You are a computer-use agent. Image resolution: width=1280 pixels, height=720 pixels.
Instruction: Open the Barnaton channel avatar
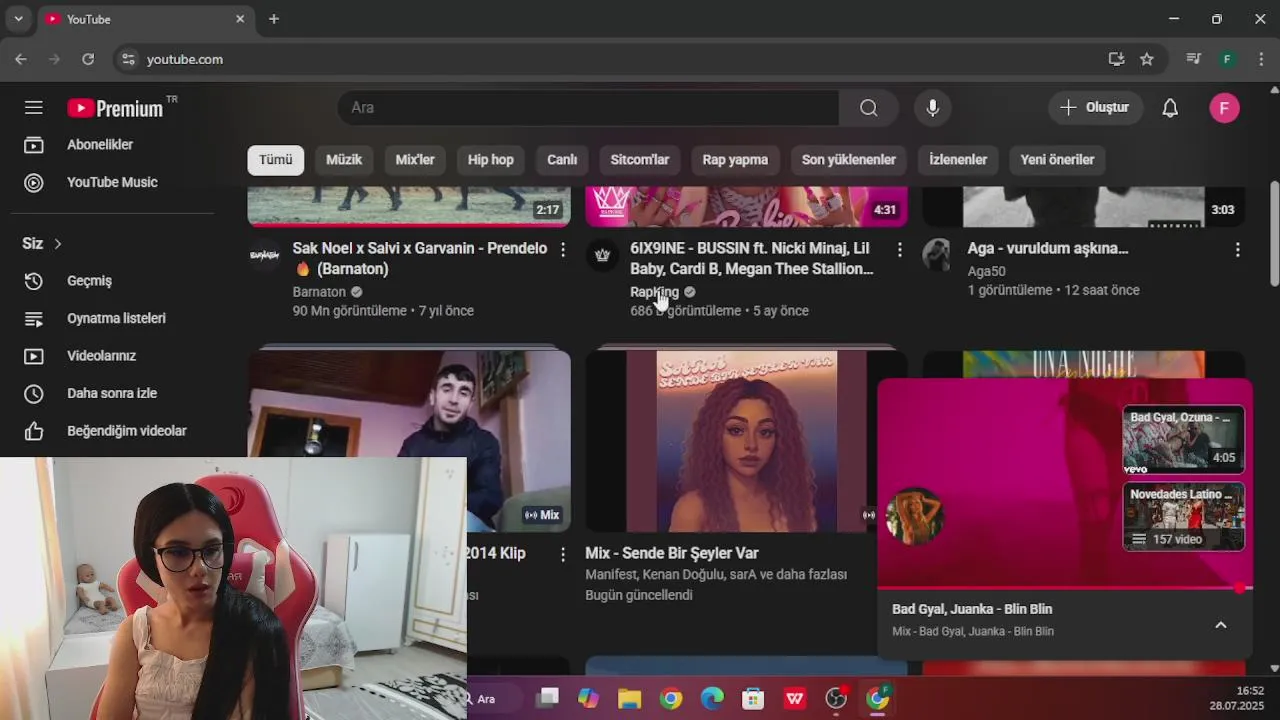264,255
